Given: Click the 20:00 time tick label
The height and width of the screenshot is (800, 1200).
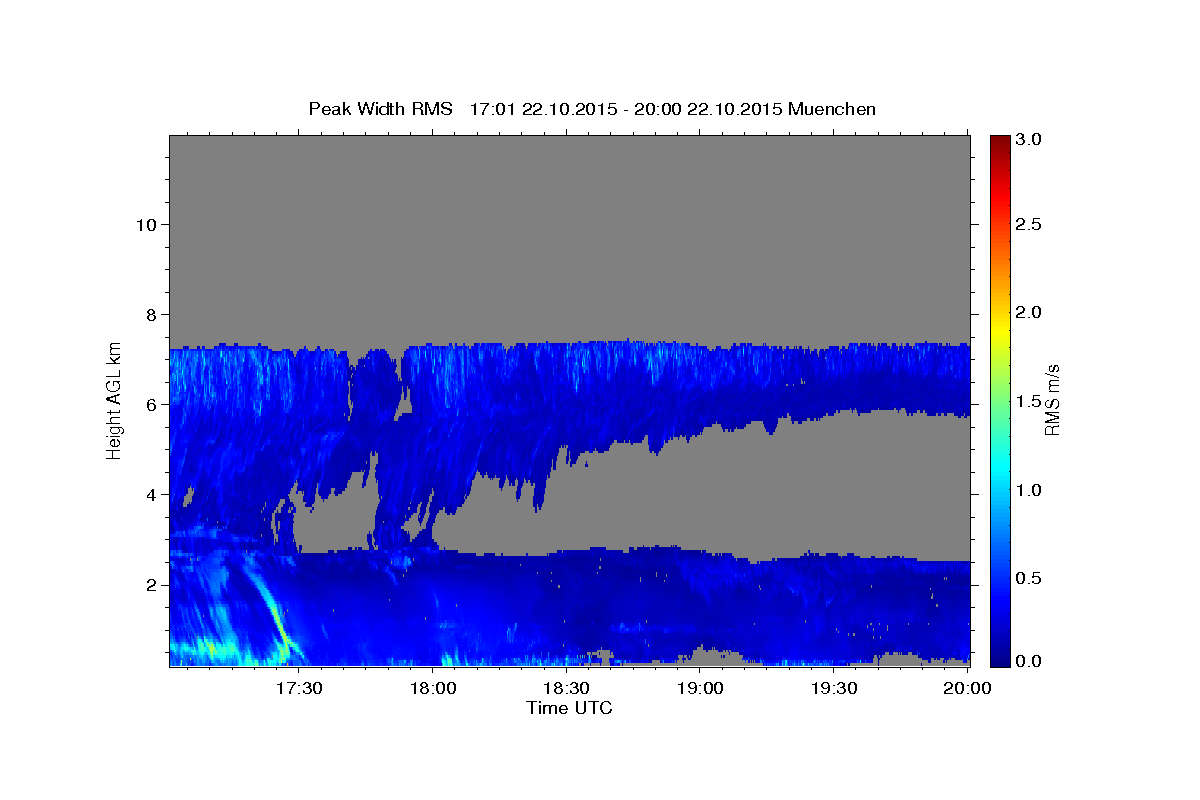Looking at the screenshot, I should click(967, 689).
